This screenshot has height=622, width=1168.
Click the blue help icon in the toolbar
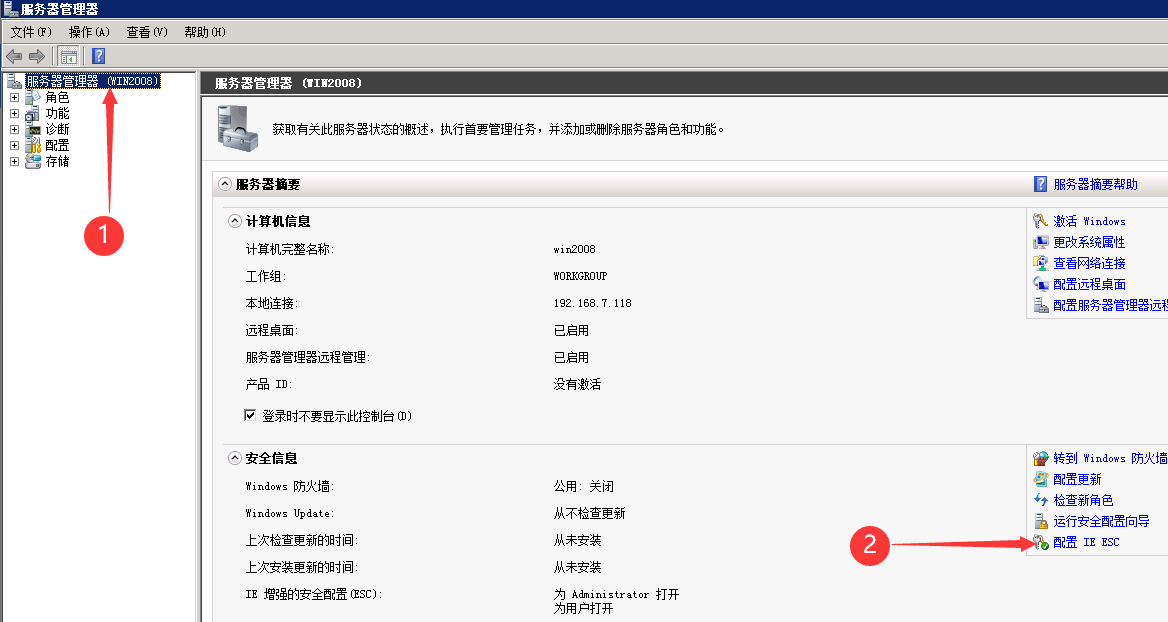point(99,56)
